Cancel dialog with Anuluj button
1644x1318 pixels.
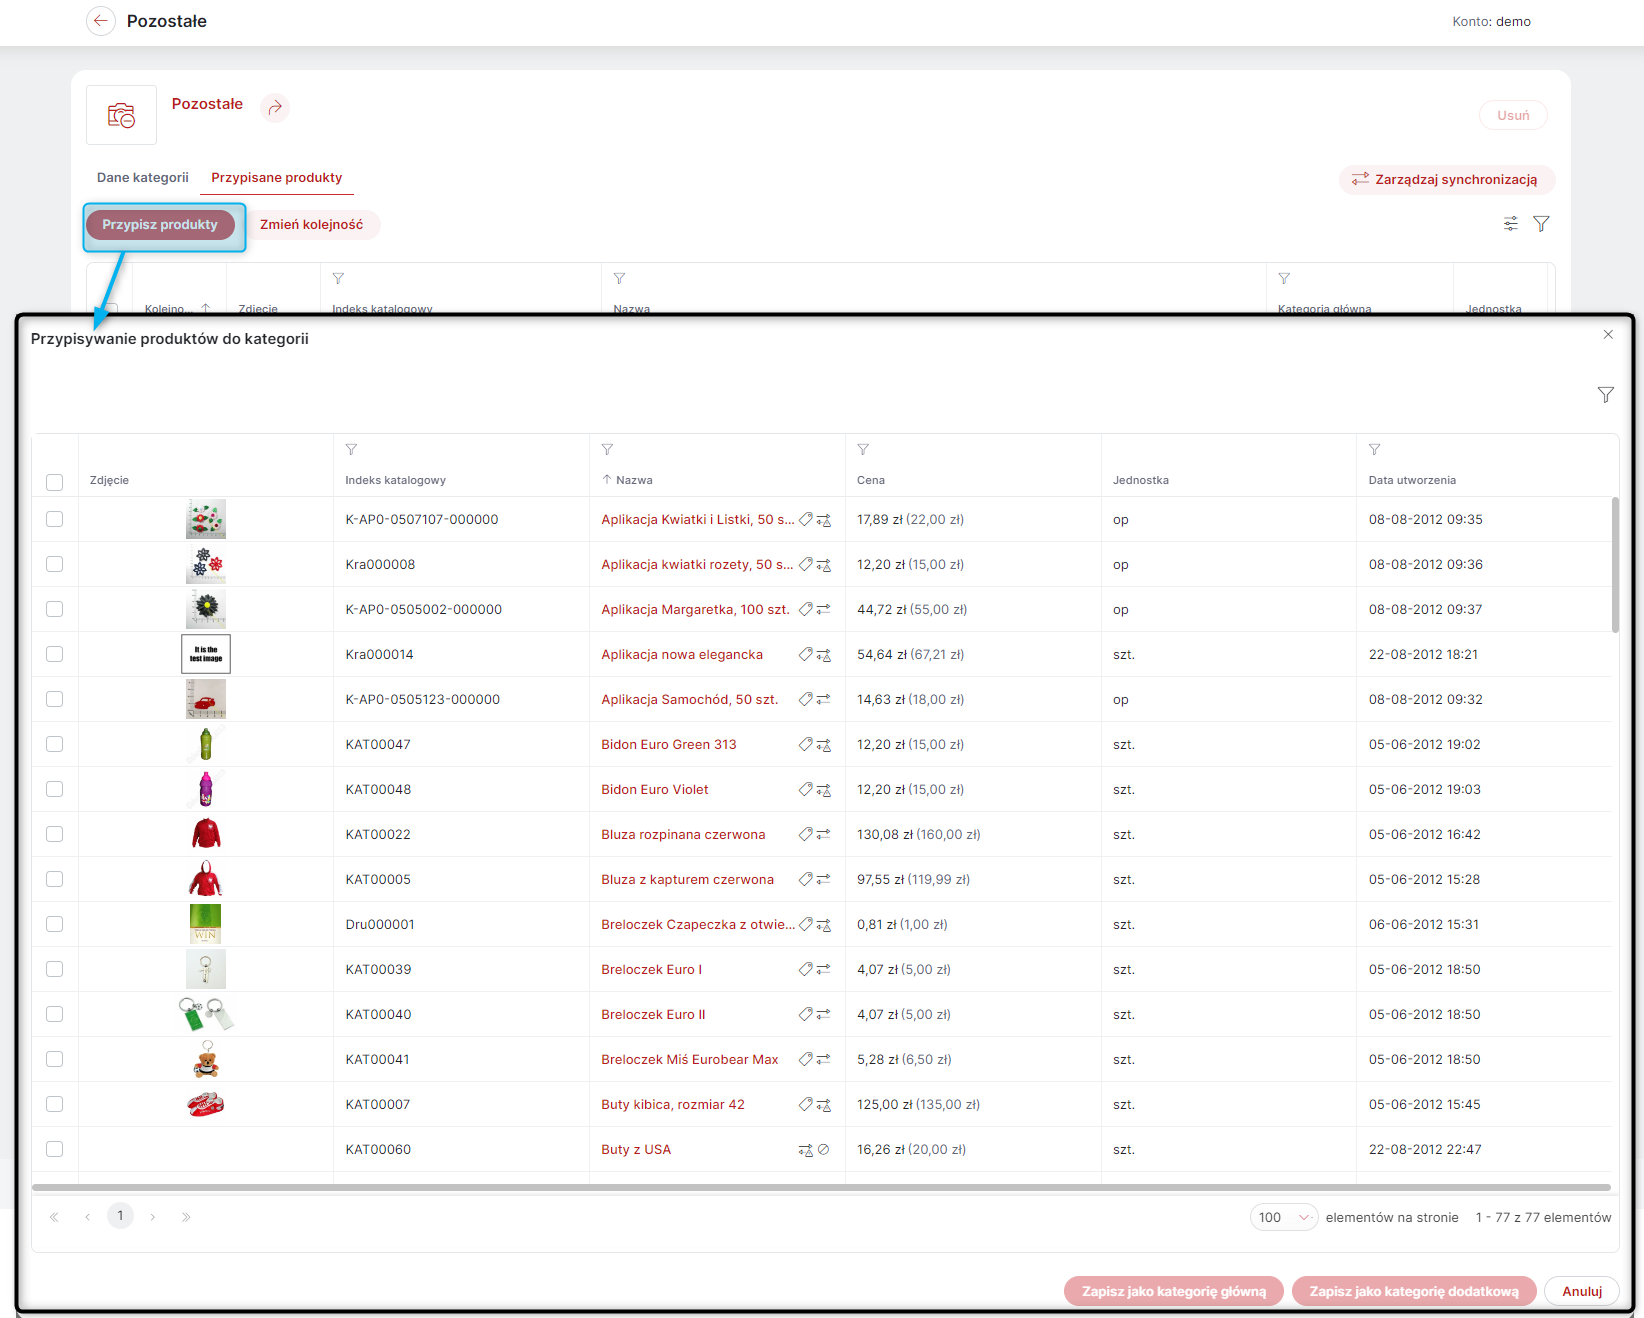point(1582,1291)
